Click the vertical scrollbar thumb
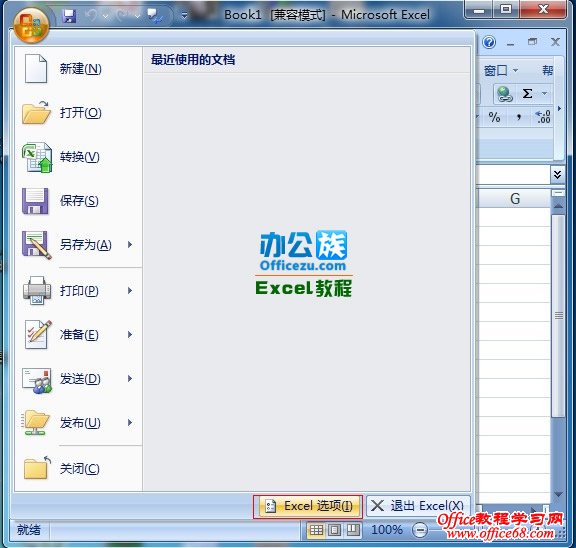Viewport: 576px width, 548px height. (559, 316)
